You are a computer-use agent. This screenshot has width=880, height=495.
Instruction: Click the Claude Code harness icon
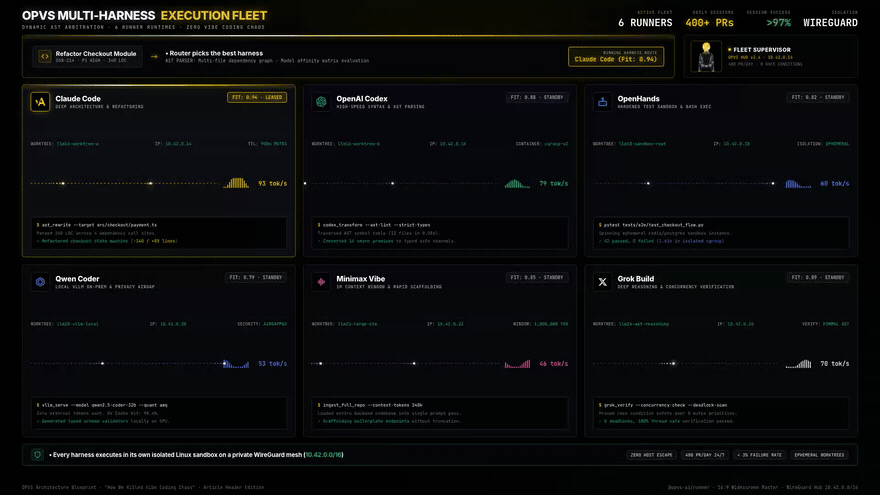(40, 102)
